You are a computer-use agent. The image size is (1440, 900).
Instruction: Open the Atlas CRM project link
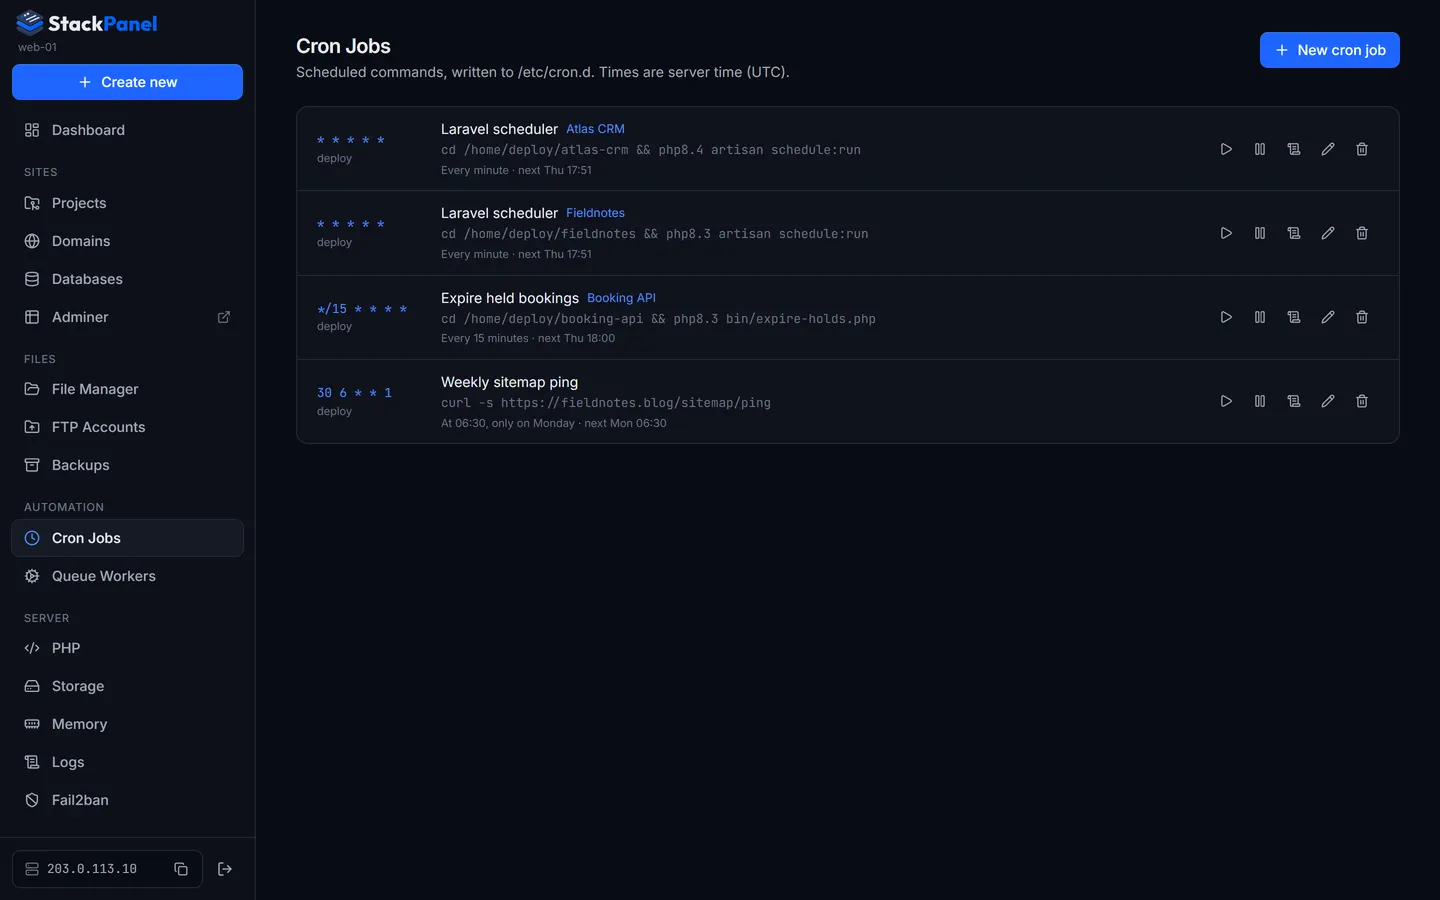click(595, 129)
